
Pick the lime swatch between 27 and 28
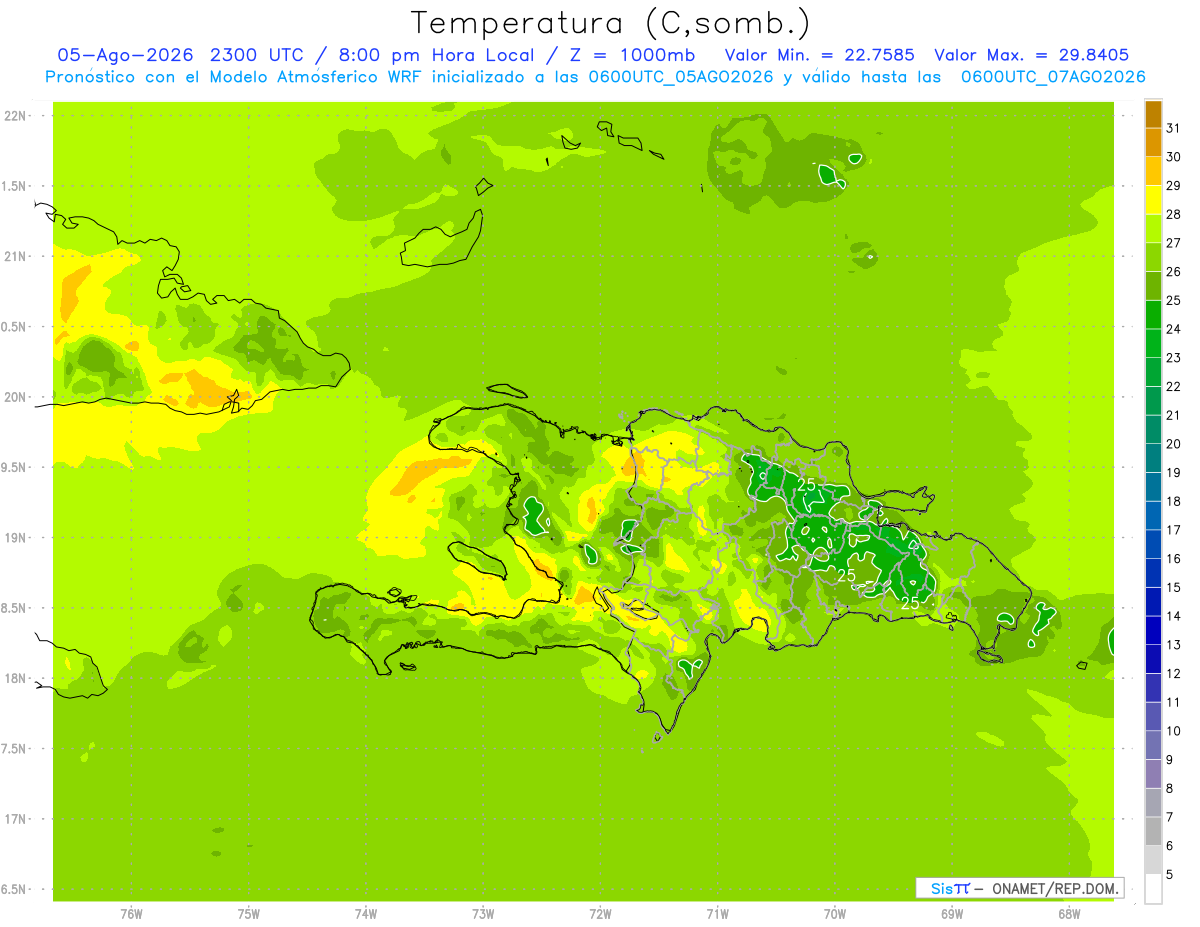[1153, 228]
